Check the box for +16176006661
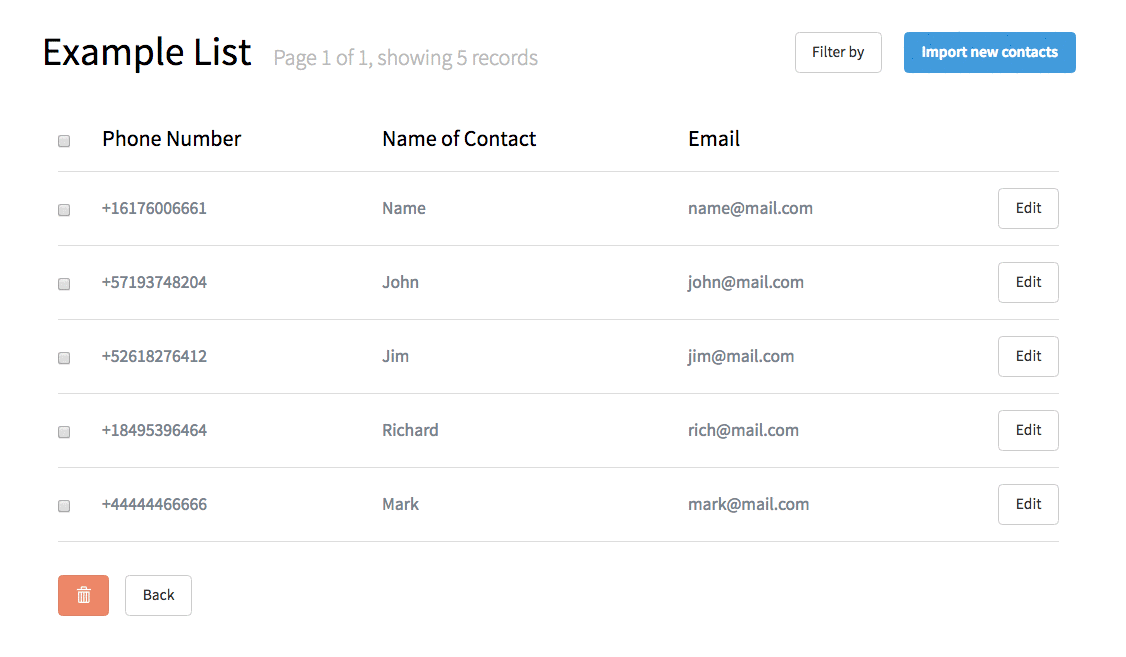1126x657 pixels. point(64,210)
